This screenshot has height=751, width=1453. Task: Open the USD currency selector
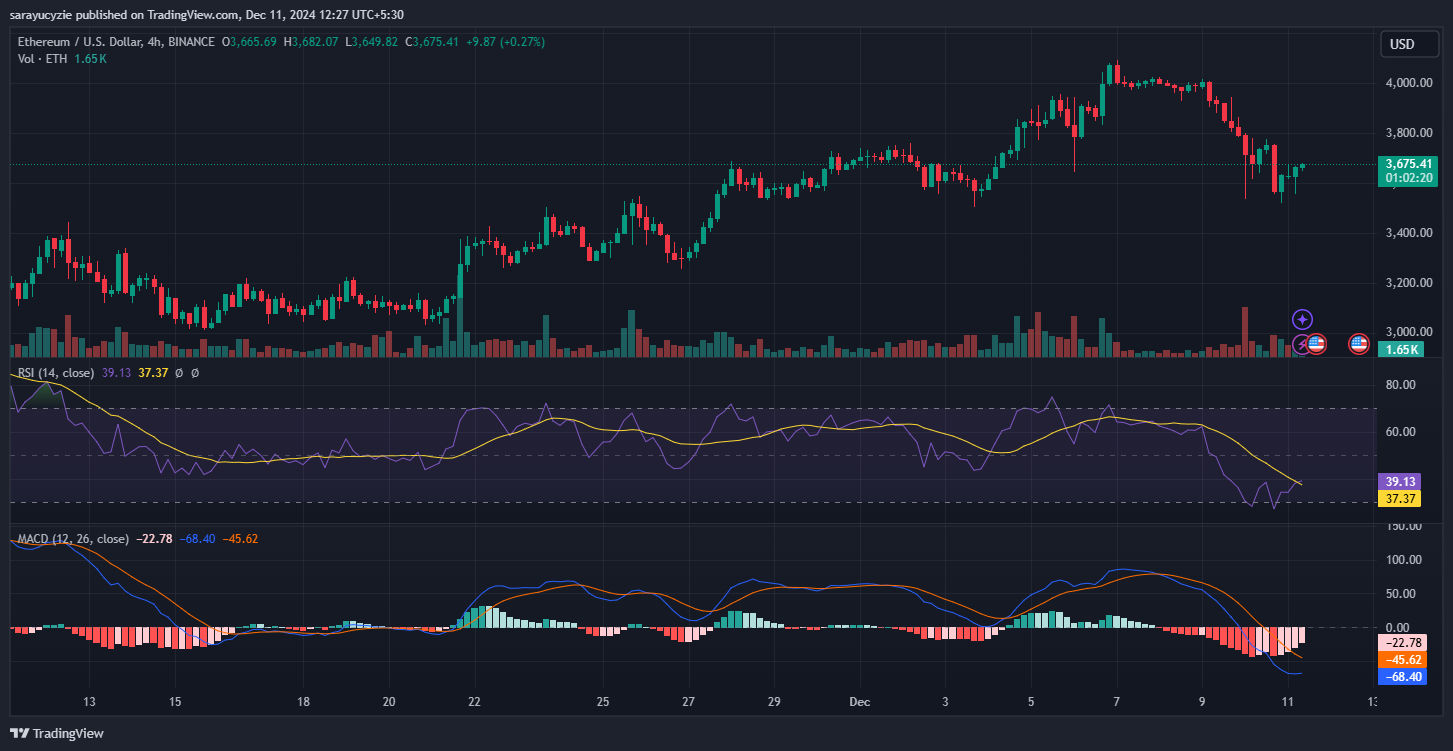tap(1408, 44)
